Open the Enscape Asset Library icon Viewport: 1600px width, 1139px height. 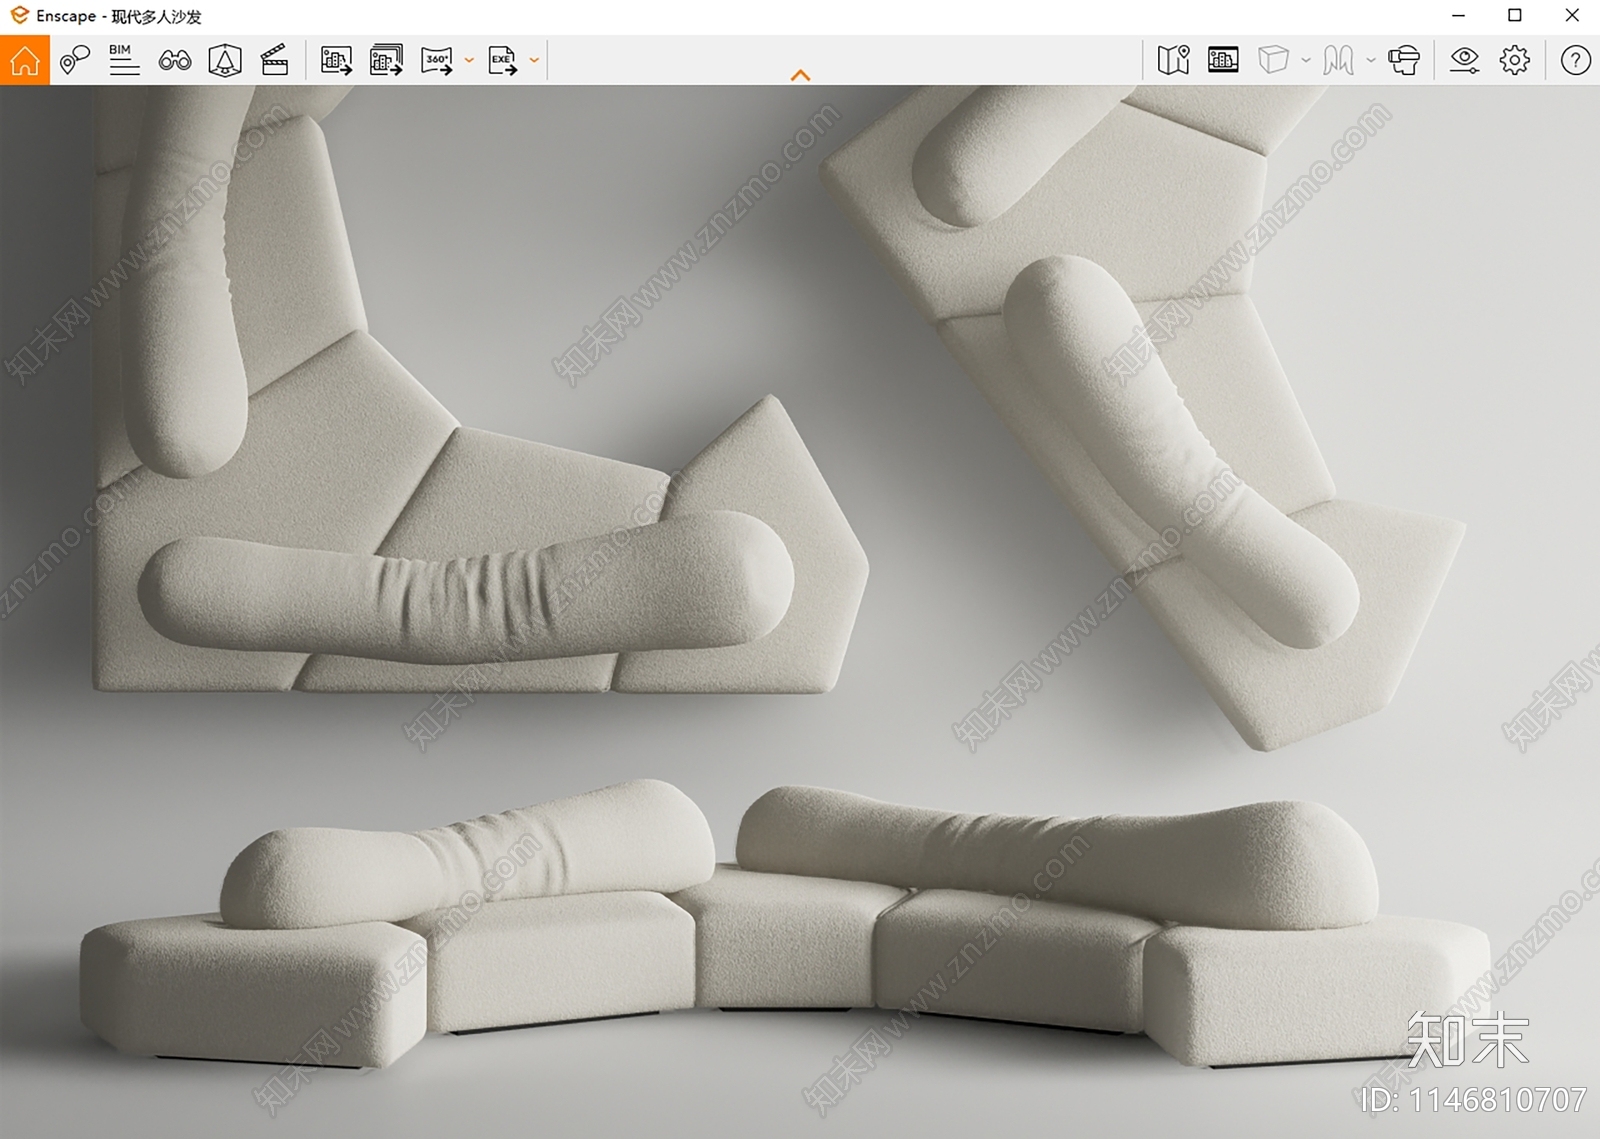[x=1223, y=60]
